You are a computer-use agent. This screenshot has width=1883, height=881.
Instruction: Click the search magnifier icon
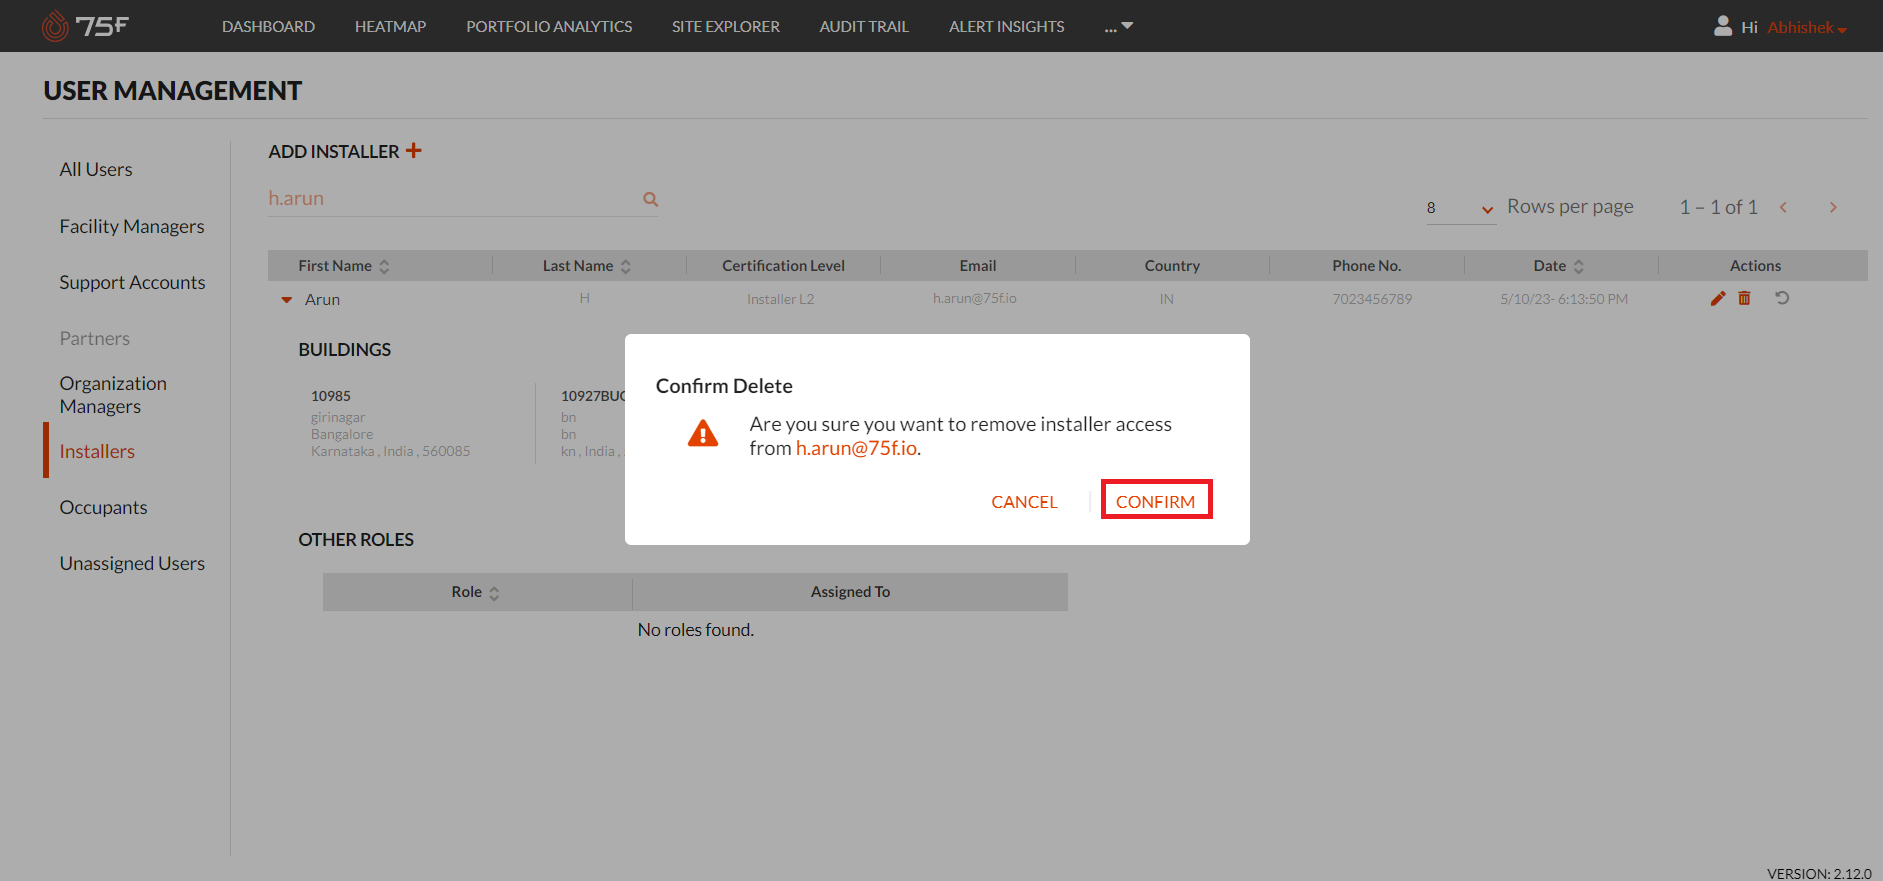pyautogui.click(x=650, y=199)
